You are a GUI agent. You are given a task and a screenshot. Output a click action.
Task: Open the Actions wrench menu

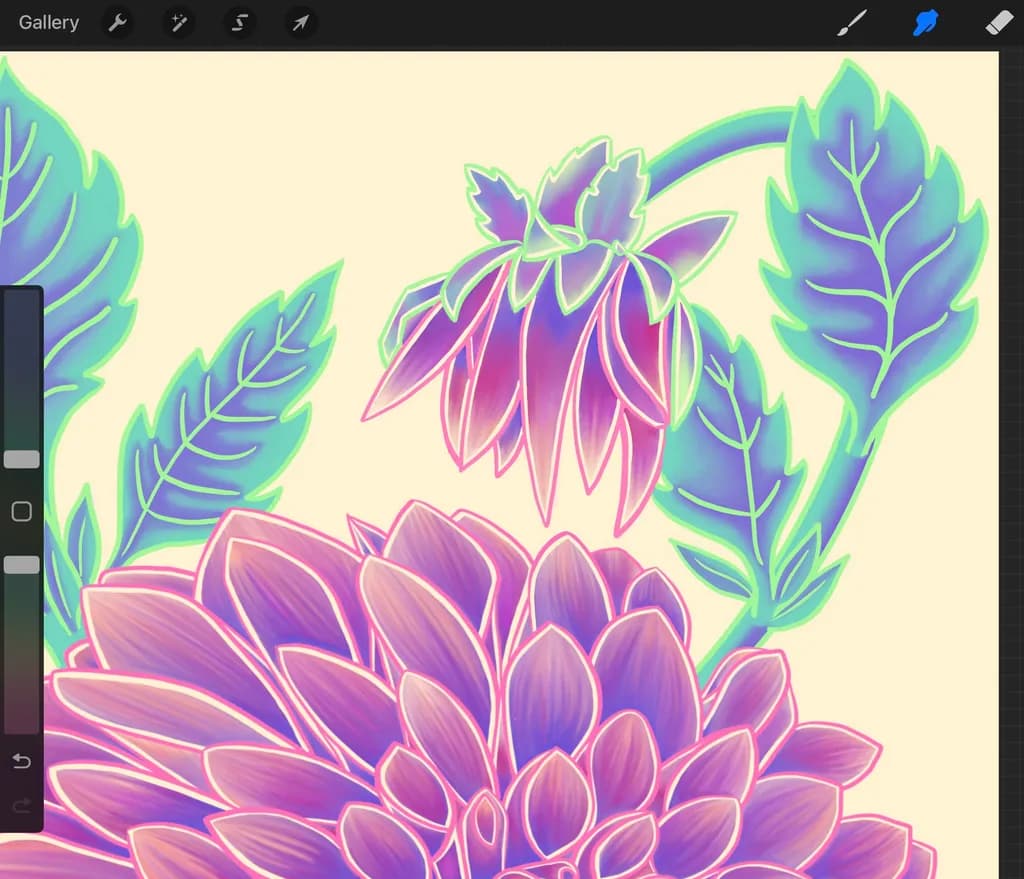click(x=118, y=23)
